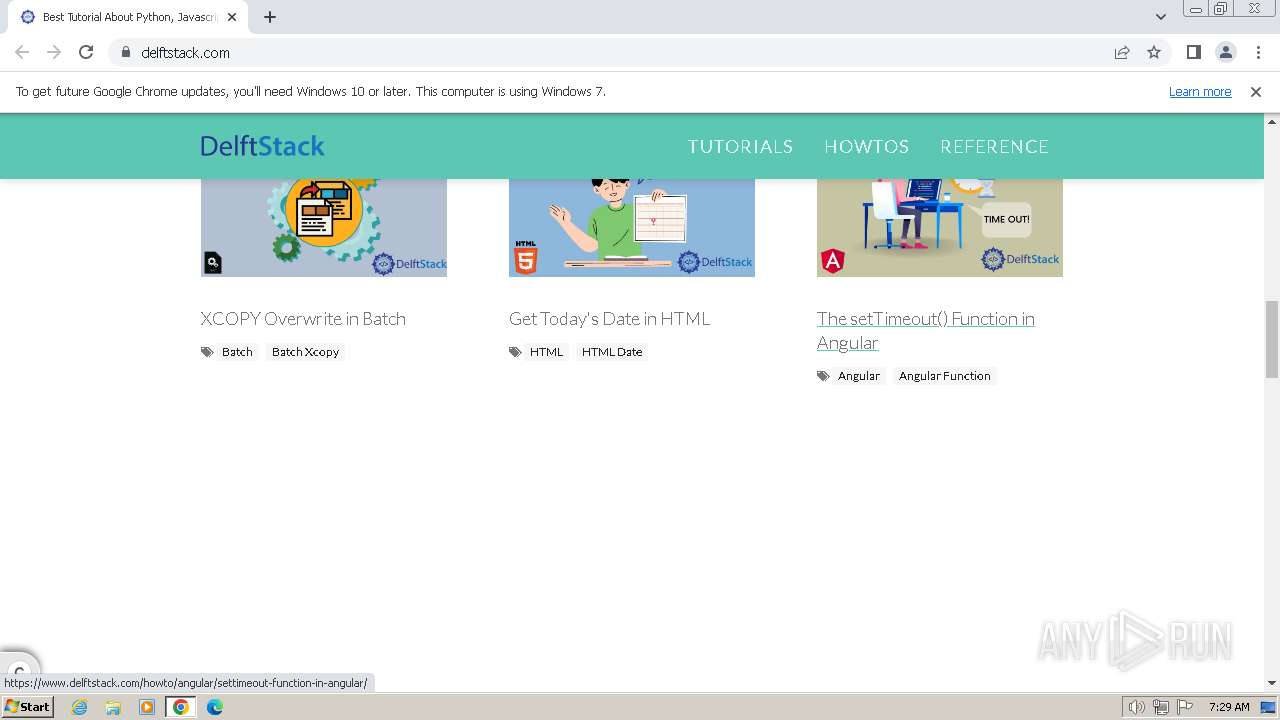
Task: Select the Batch tag
Action: tap(237, 352)
